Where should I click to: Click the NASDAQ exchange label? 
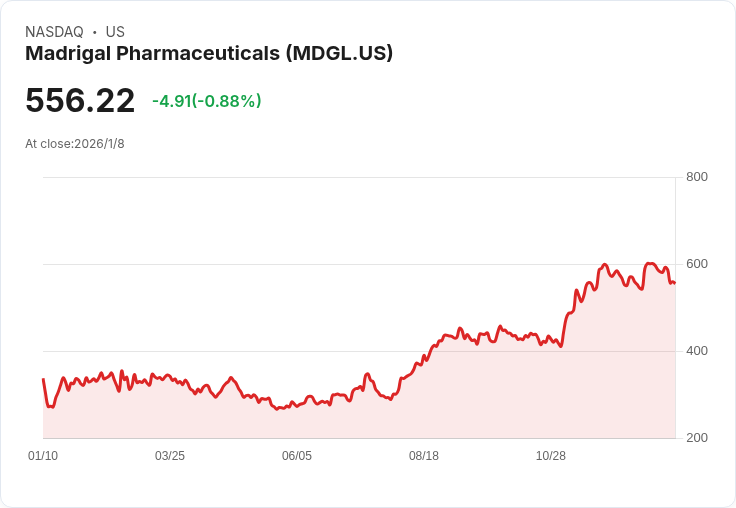tap(54, 32)
